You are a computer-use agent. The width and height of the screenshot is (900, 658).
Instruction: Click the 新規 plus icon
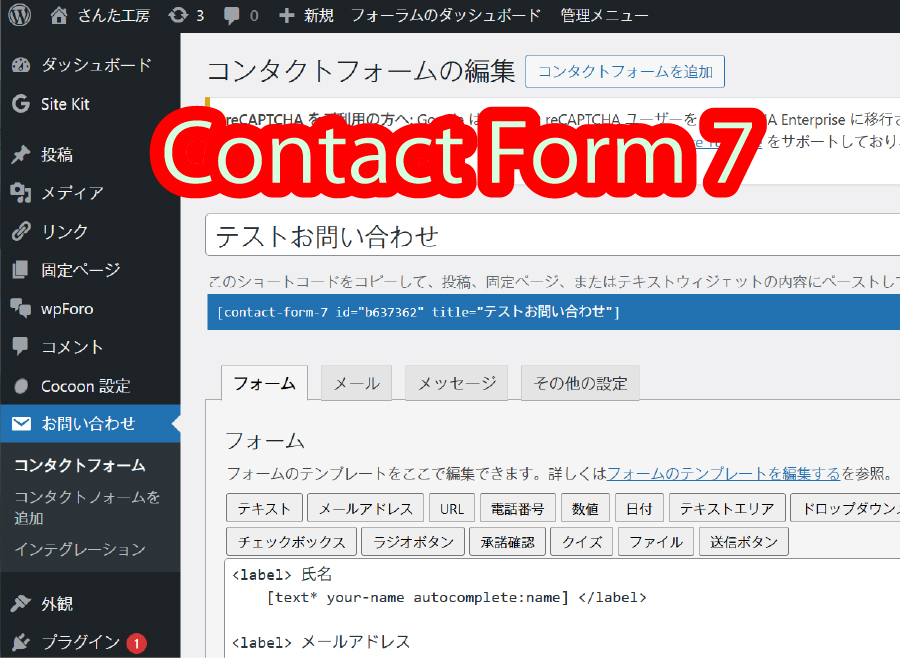click(x=287, y=16)
